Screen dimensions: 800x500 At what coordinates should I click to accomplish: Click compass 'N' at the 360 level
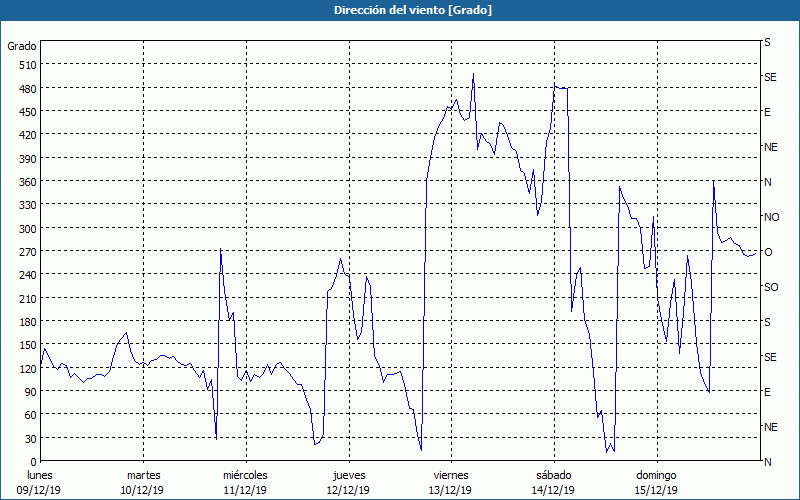click(x=767, y=182)
